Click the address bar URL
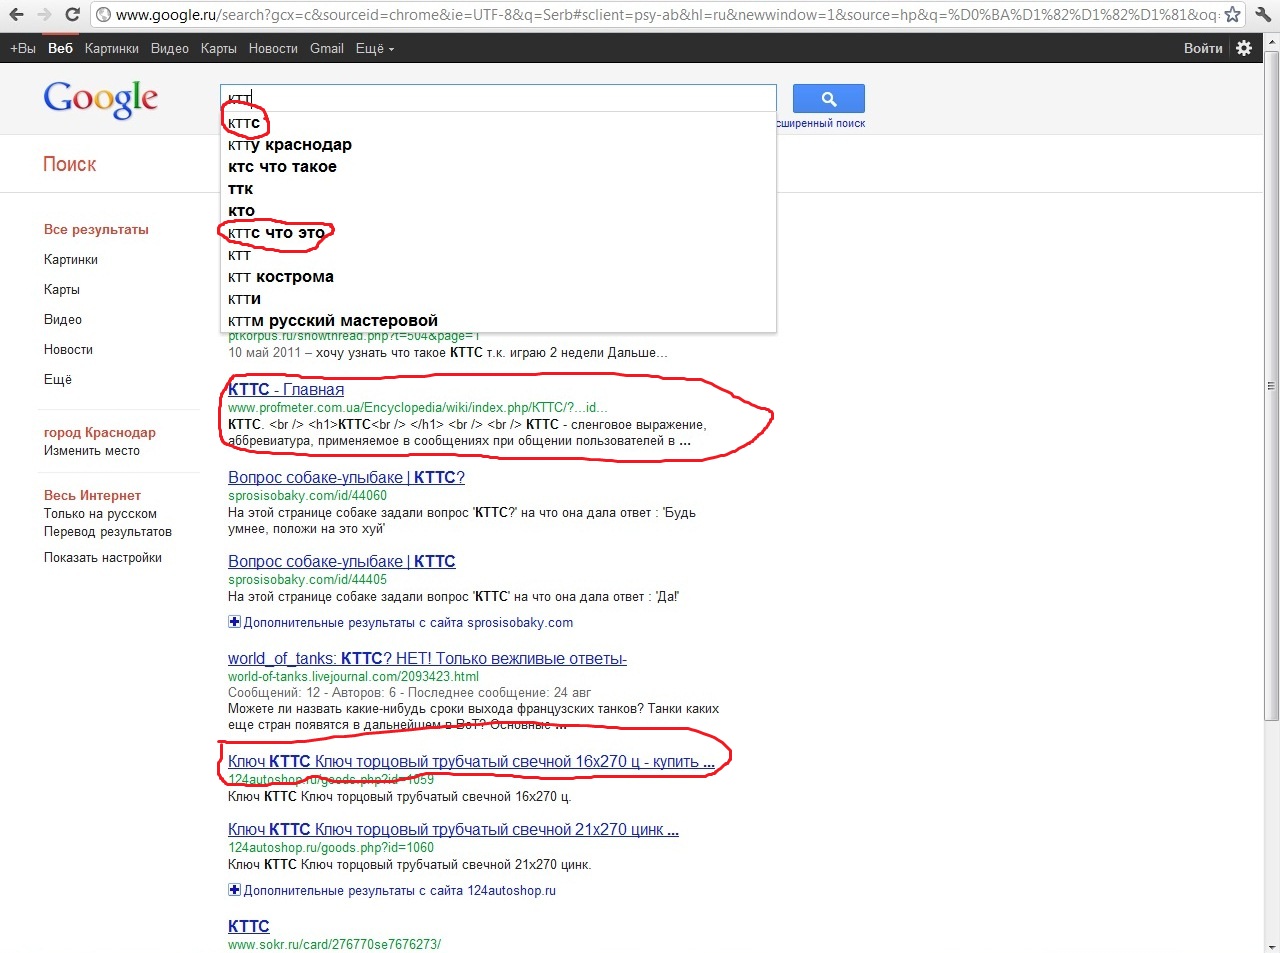Viewport: 1280px width, 953px height. click(x=665, y=14)
